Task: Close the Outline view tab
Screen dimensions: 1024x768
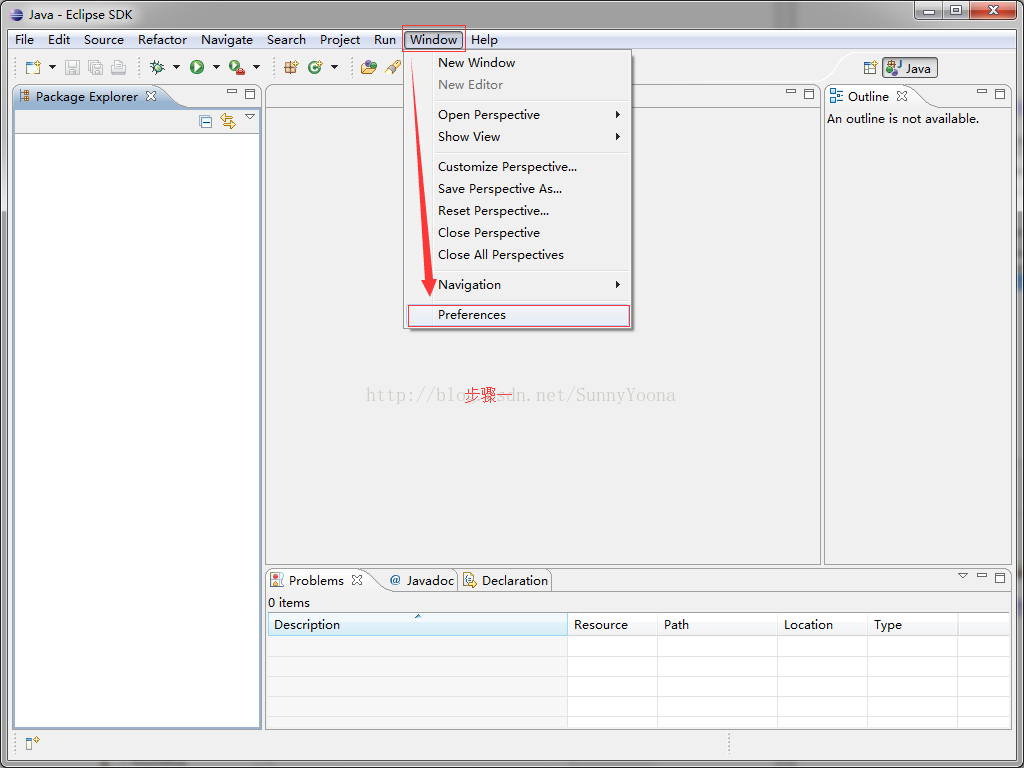Action: tap(902, 96)
